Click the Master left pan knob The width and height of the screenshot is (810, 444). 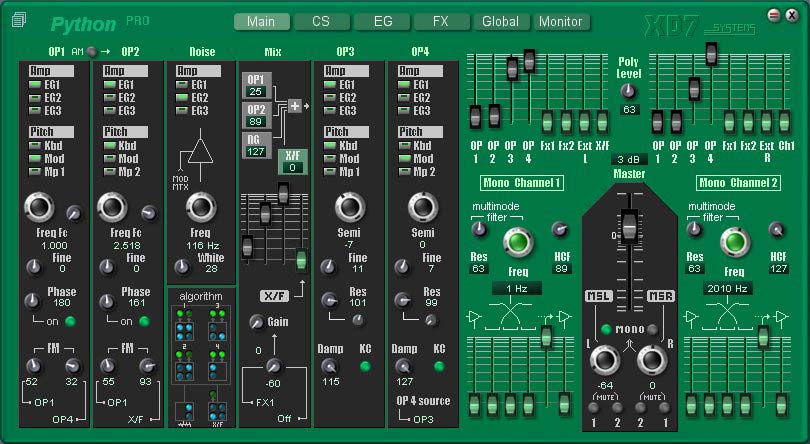pos(605,360)
